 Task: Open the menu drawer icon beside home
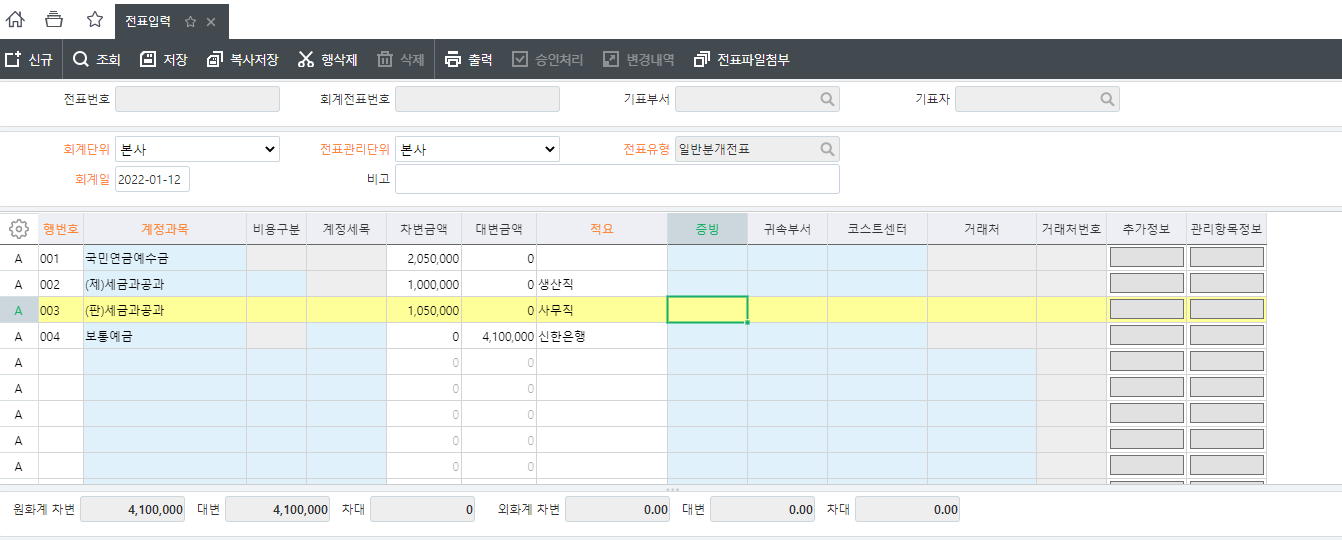click(54, 20)
